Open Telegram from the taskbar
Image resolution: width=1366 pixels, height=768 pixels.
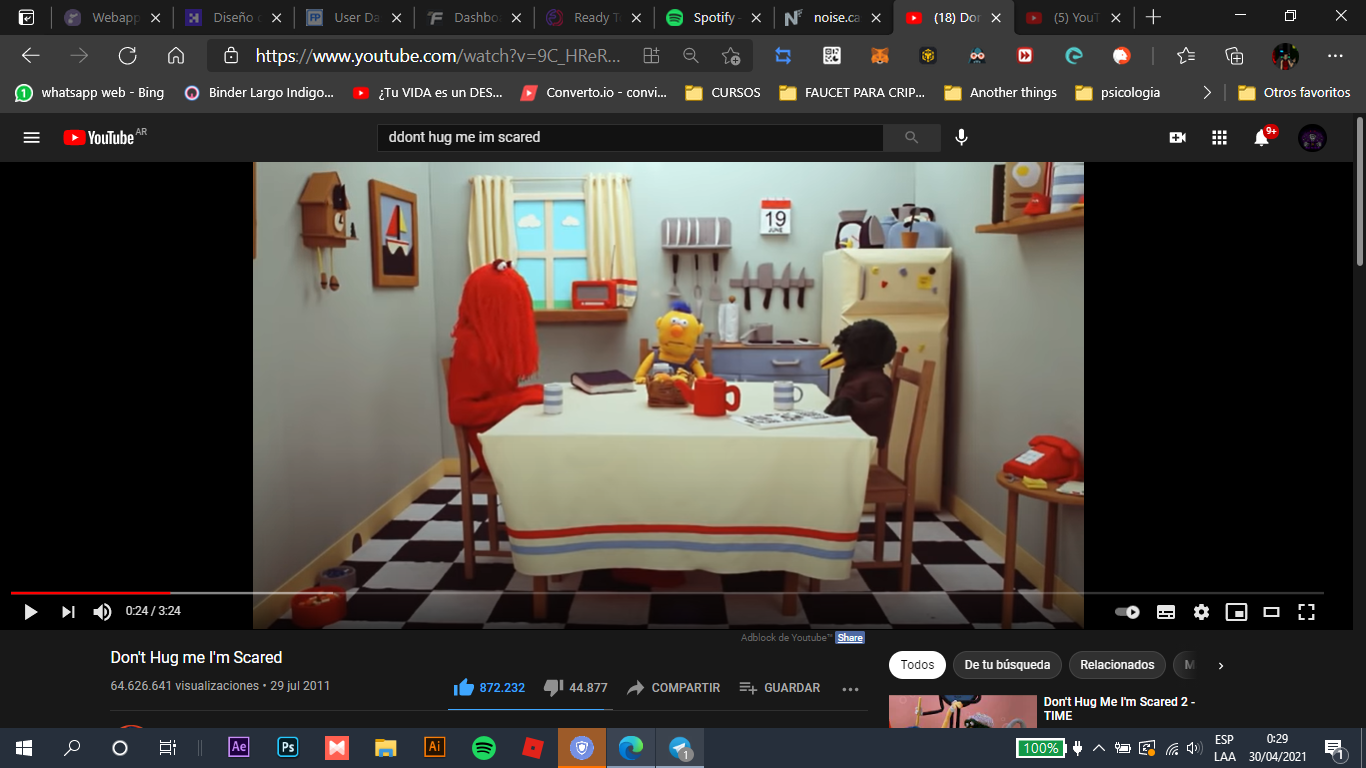tap(680, 747)
